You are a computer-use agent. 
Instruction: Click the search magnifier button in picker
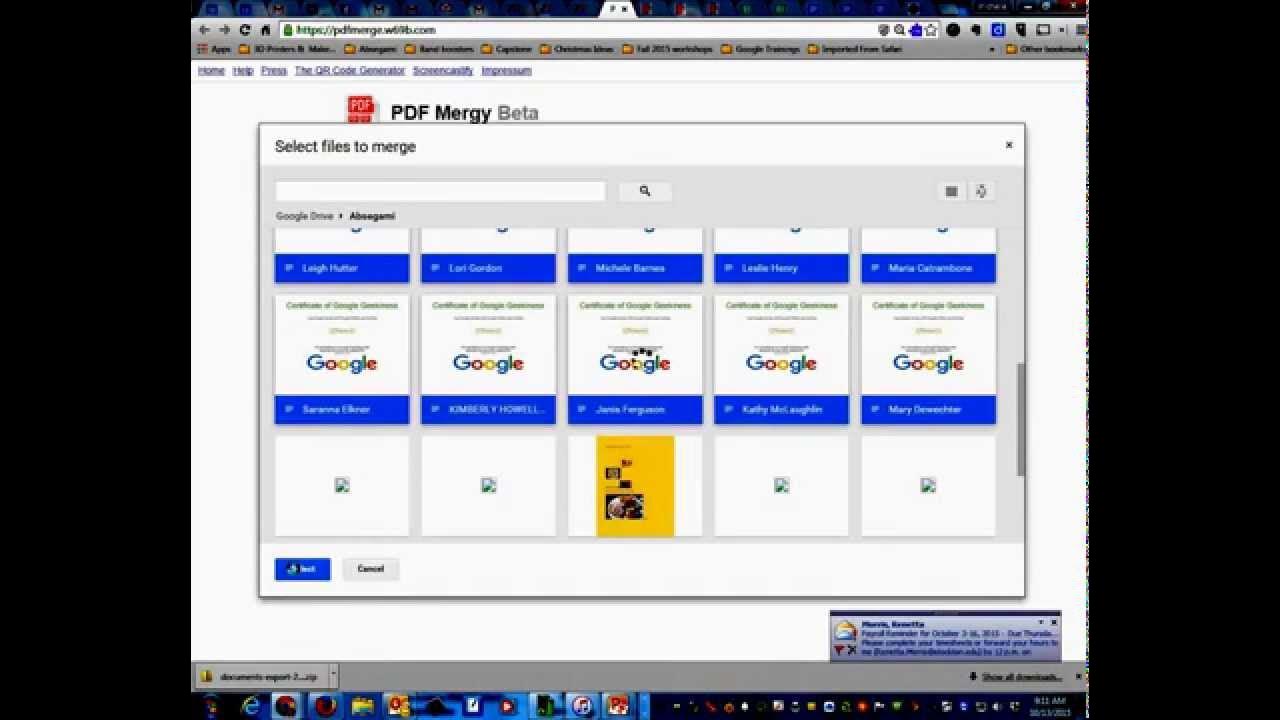[x=645, y=191]
